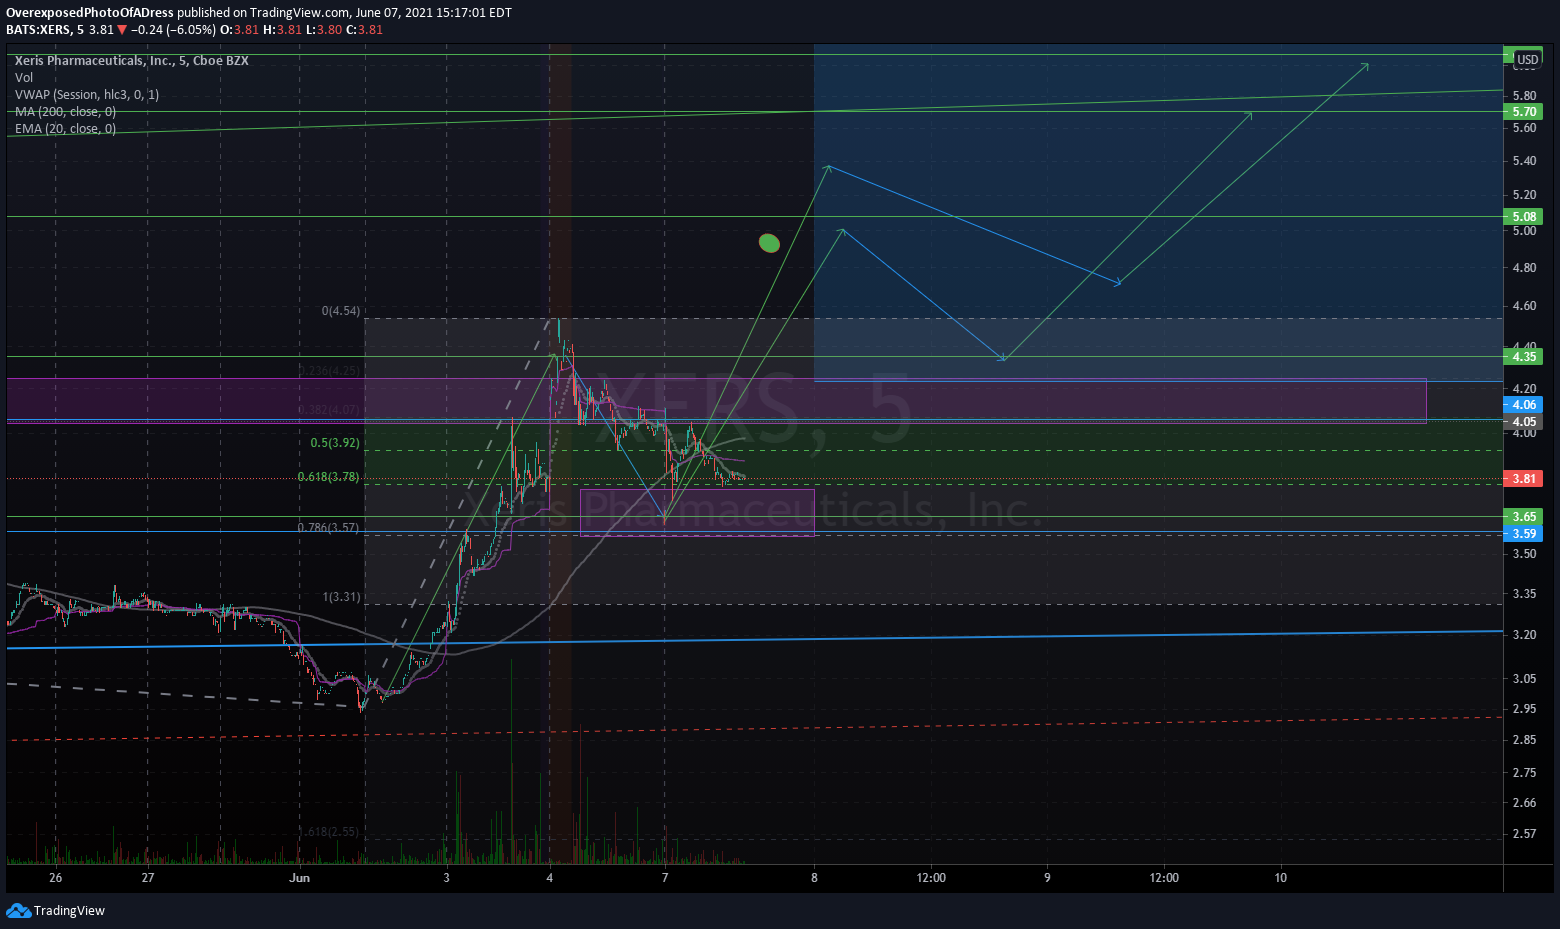1560x929 pixels.
Task: Click the blue 4.06 price label
Action: tap(1524, 405)
